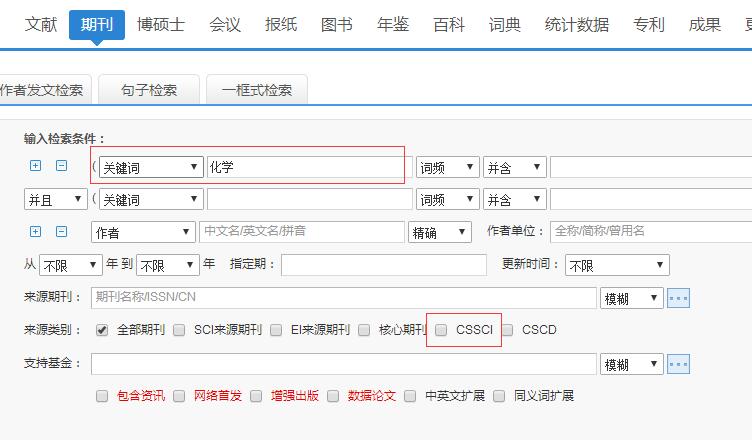Open the first 关键词 field dropdown
Viewport: 752px width, 440px height.
(151, 167)
